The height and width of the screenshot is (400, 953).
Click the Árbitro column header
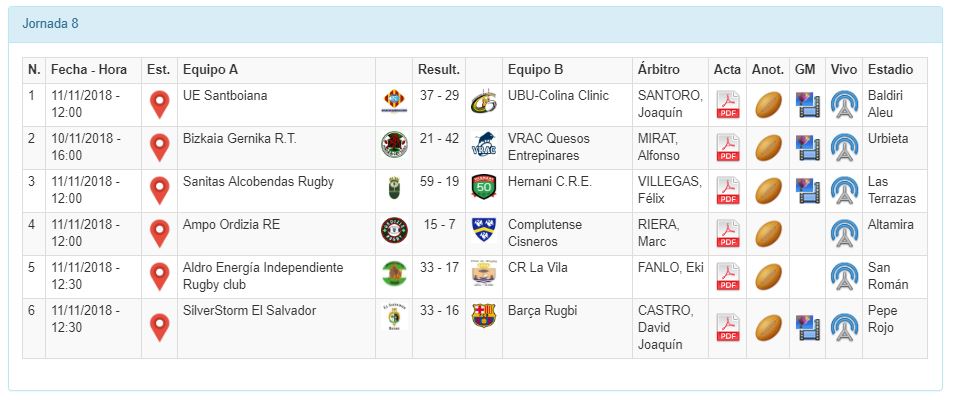coord(658,70)
